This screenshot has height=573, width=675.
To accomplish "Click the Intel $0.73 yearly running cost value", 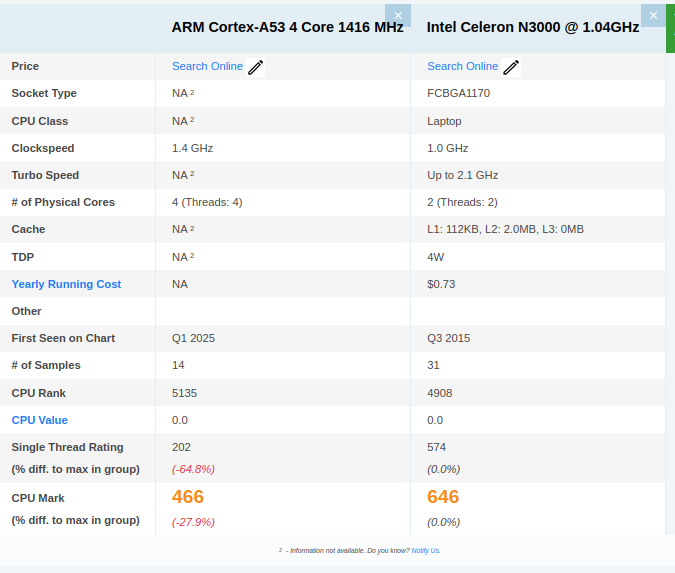I will tap(441, 284).
